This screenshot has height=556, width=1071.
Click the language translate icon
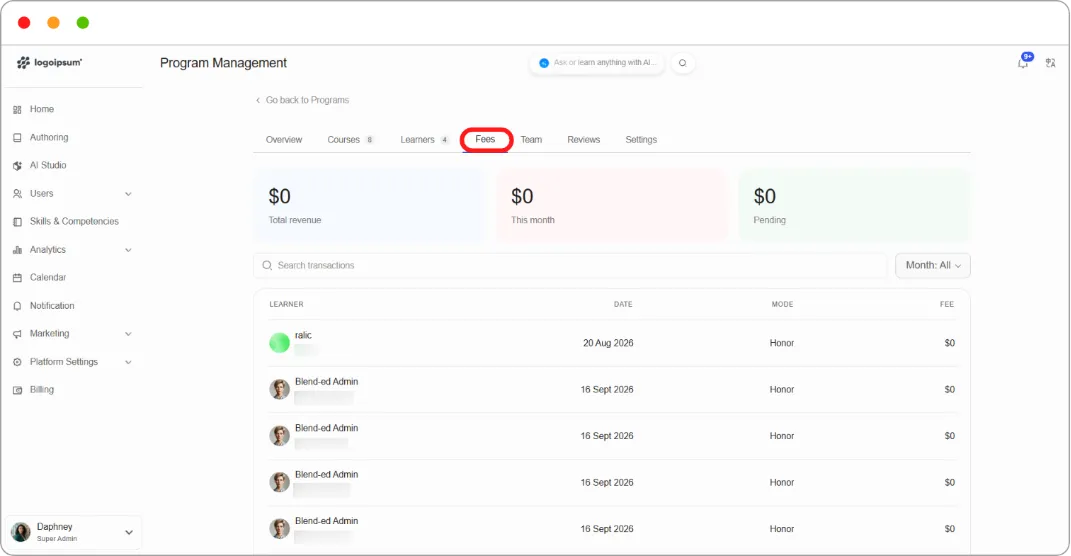[1051, 63]
